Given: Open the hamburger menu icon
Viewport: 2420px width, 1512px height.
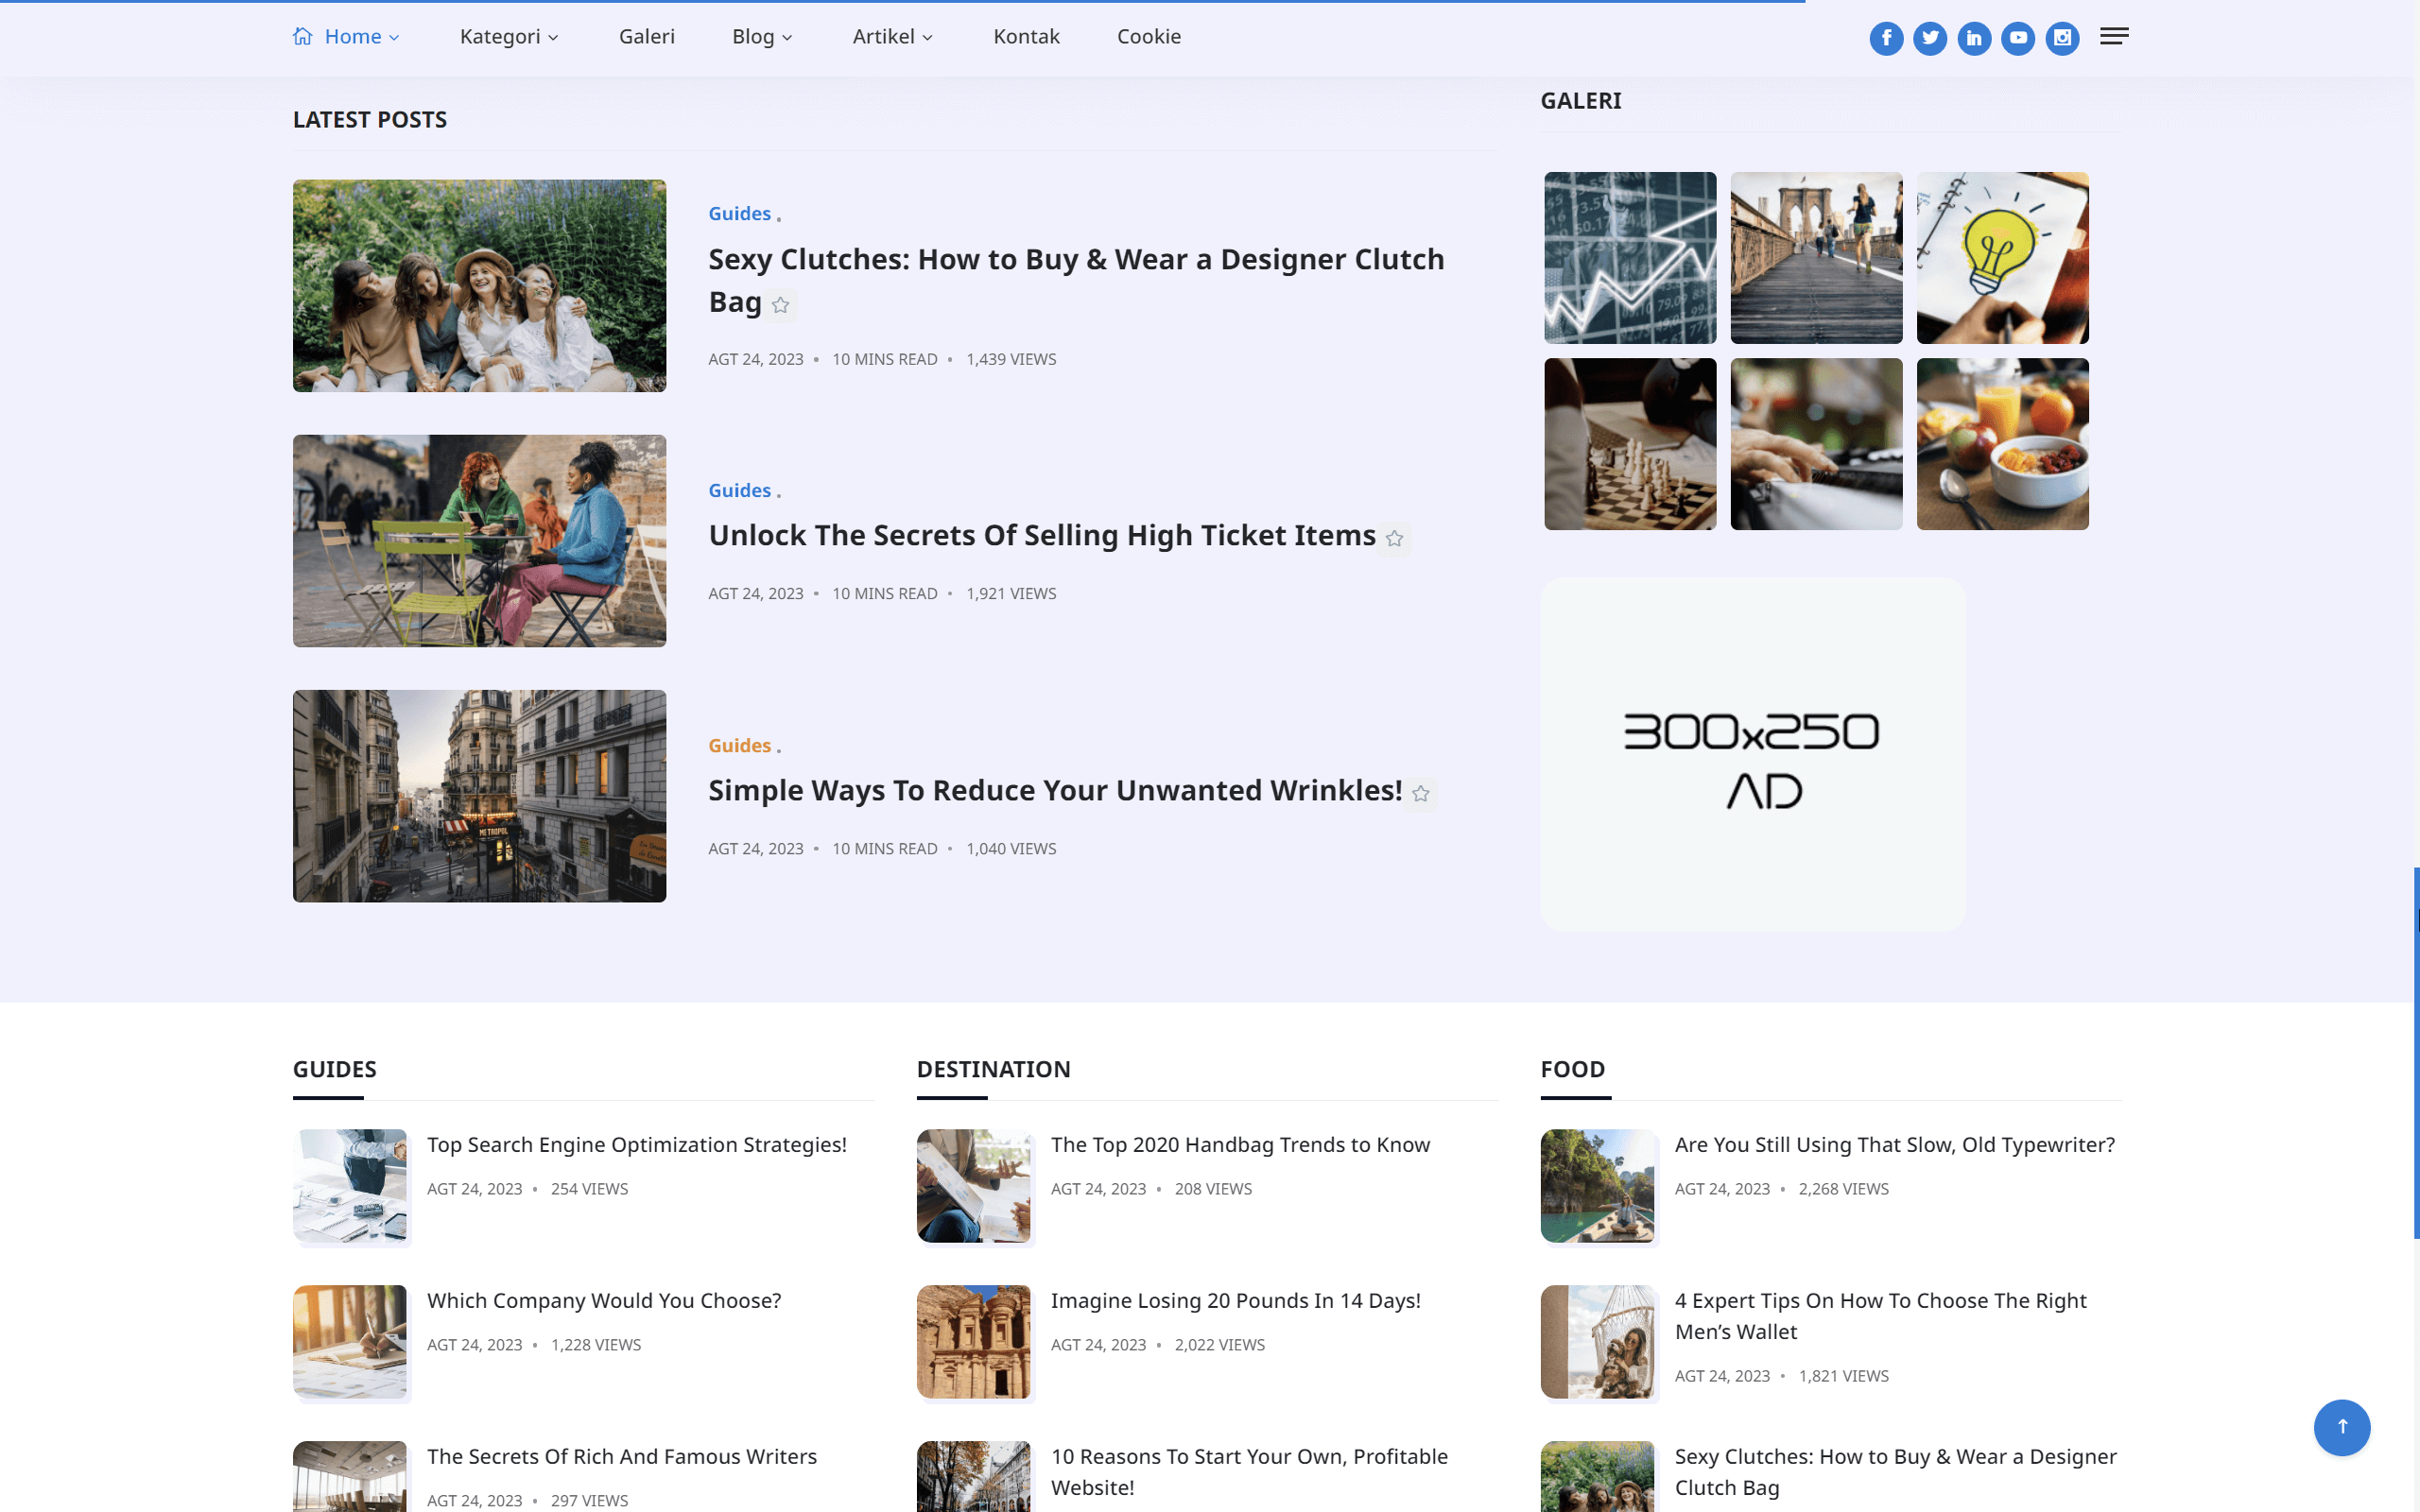Looking at the screenshot, I should pyautogui.click(x=2114, y=36).
